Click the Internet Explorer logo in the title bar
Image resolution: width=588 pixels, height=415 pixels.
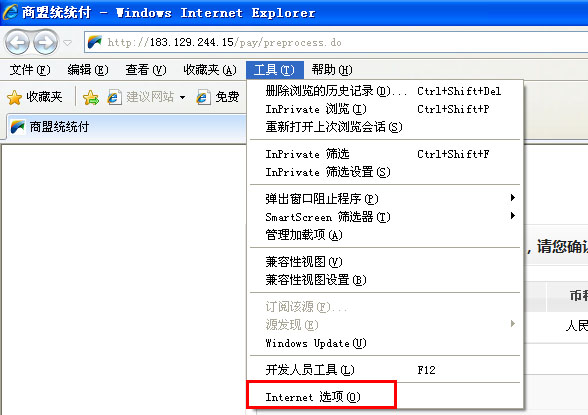[x=10, y=12]
